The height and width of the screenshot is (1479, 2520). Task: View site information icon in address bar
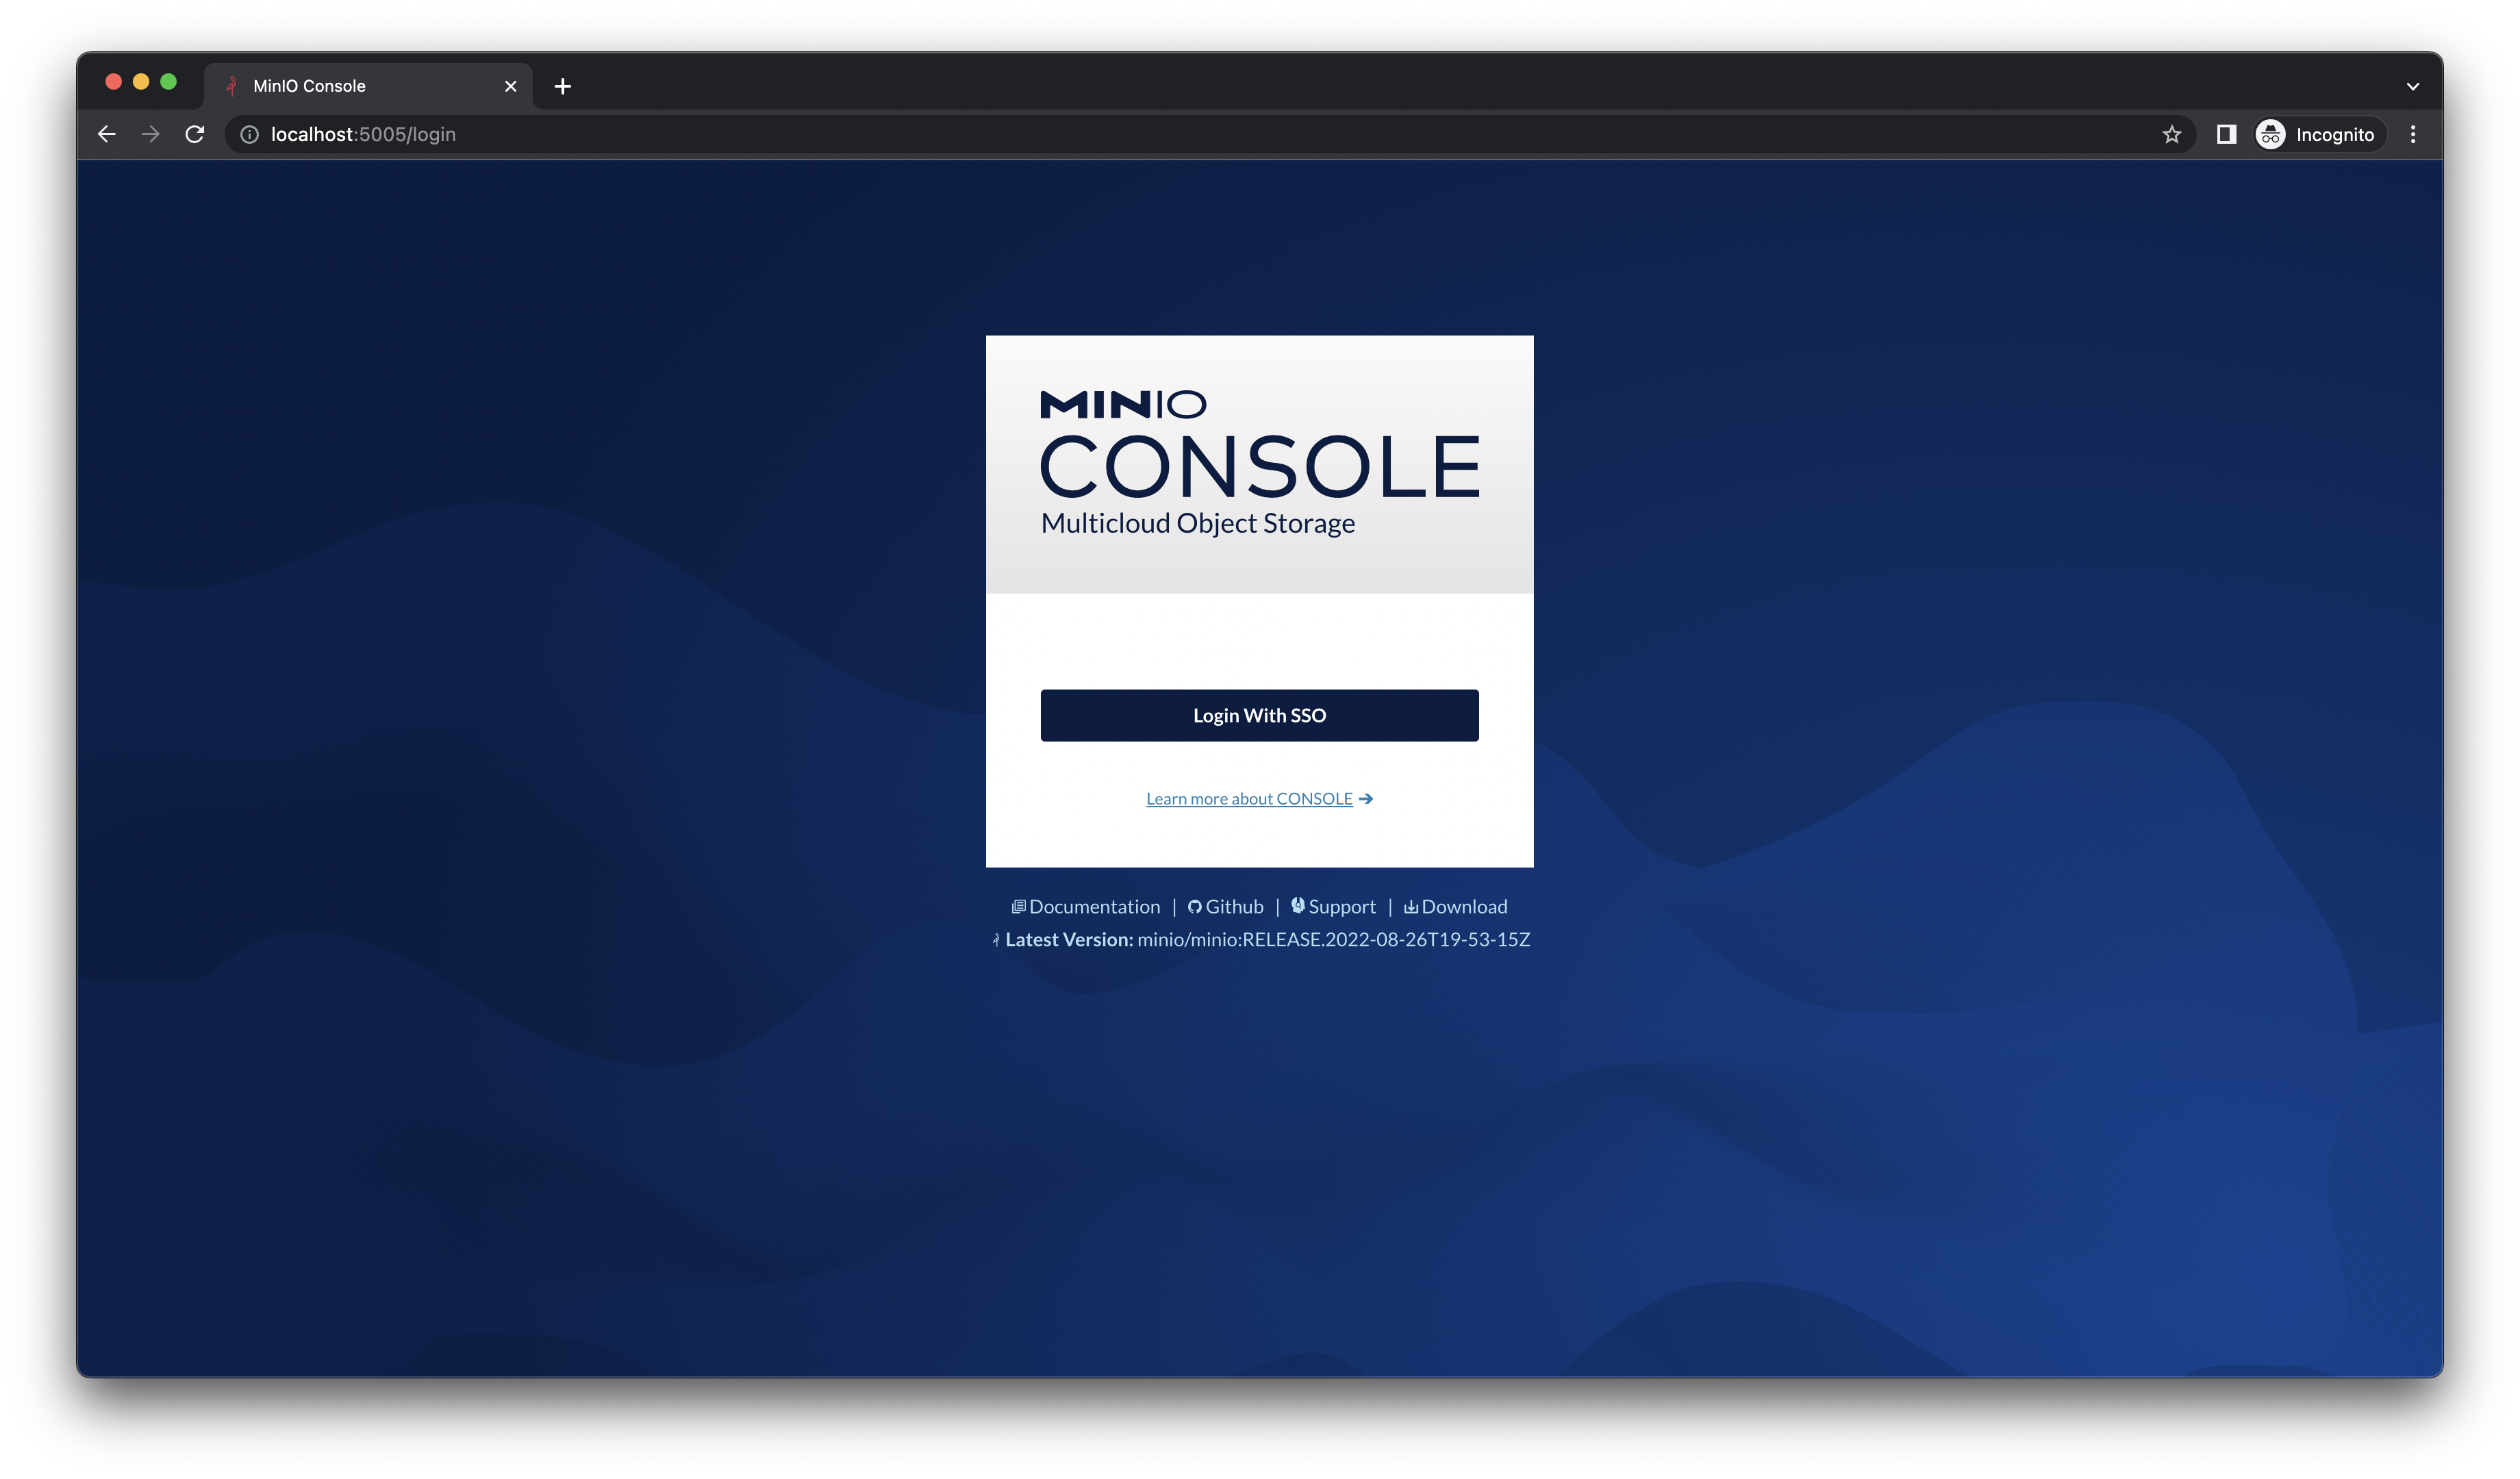(249, 134)
